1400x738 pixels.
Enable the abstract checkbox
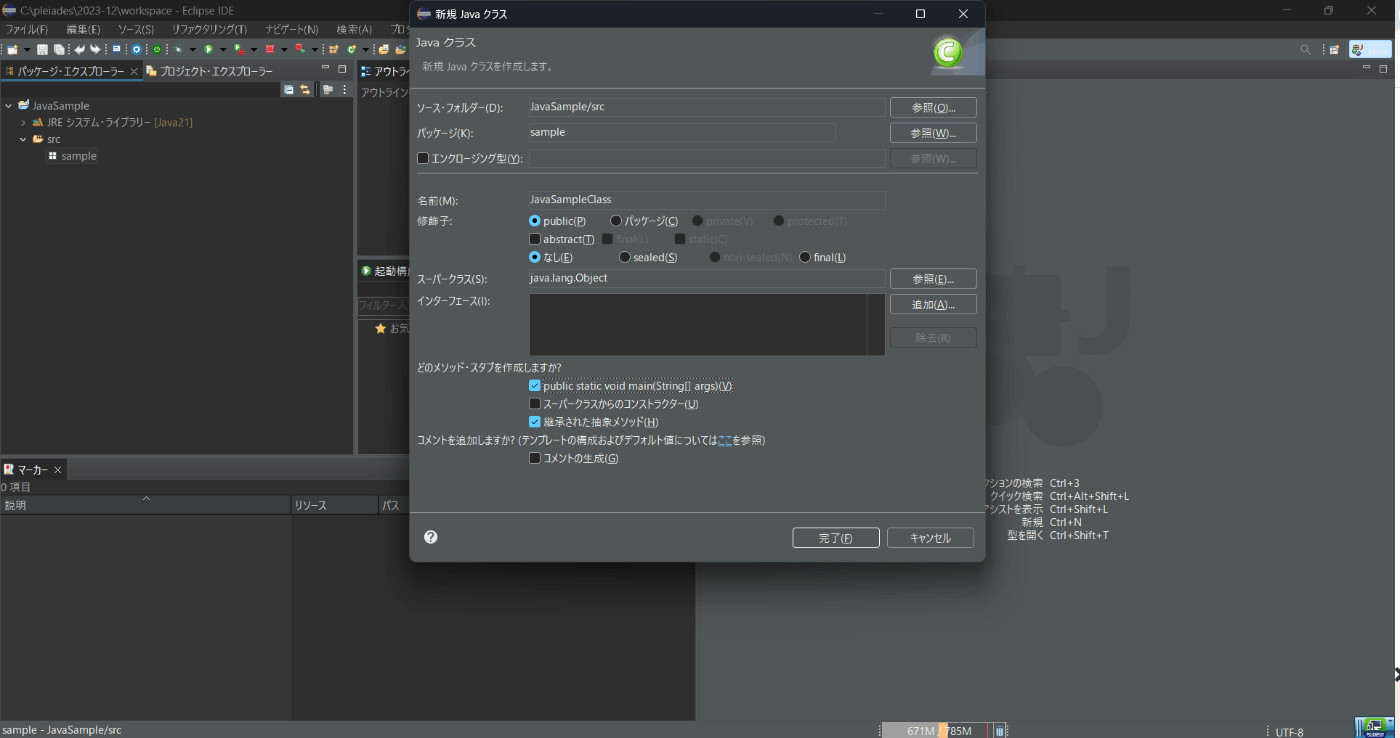click(535, 239)
